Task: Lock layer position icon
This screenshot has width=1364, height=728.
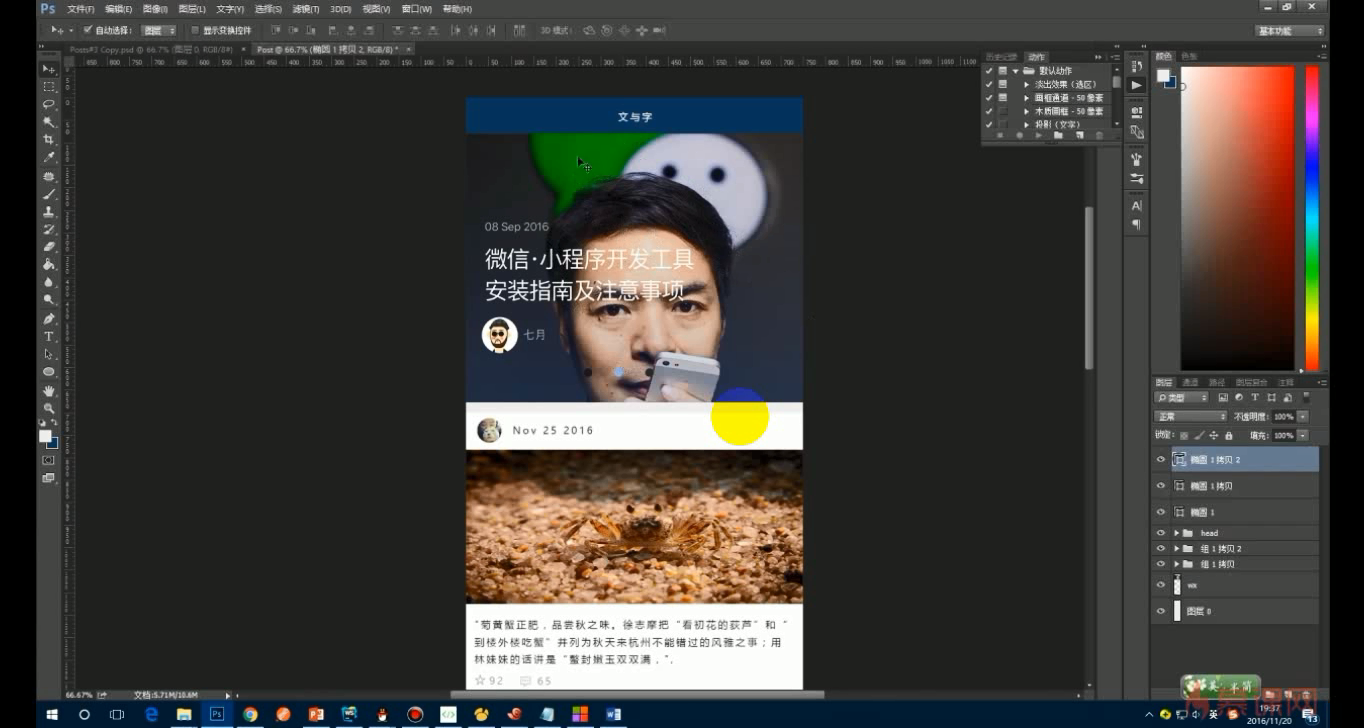Action: [1214, 436]
